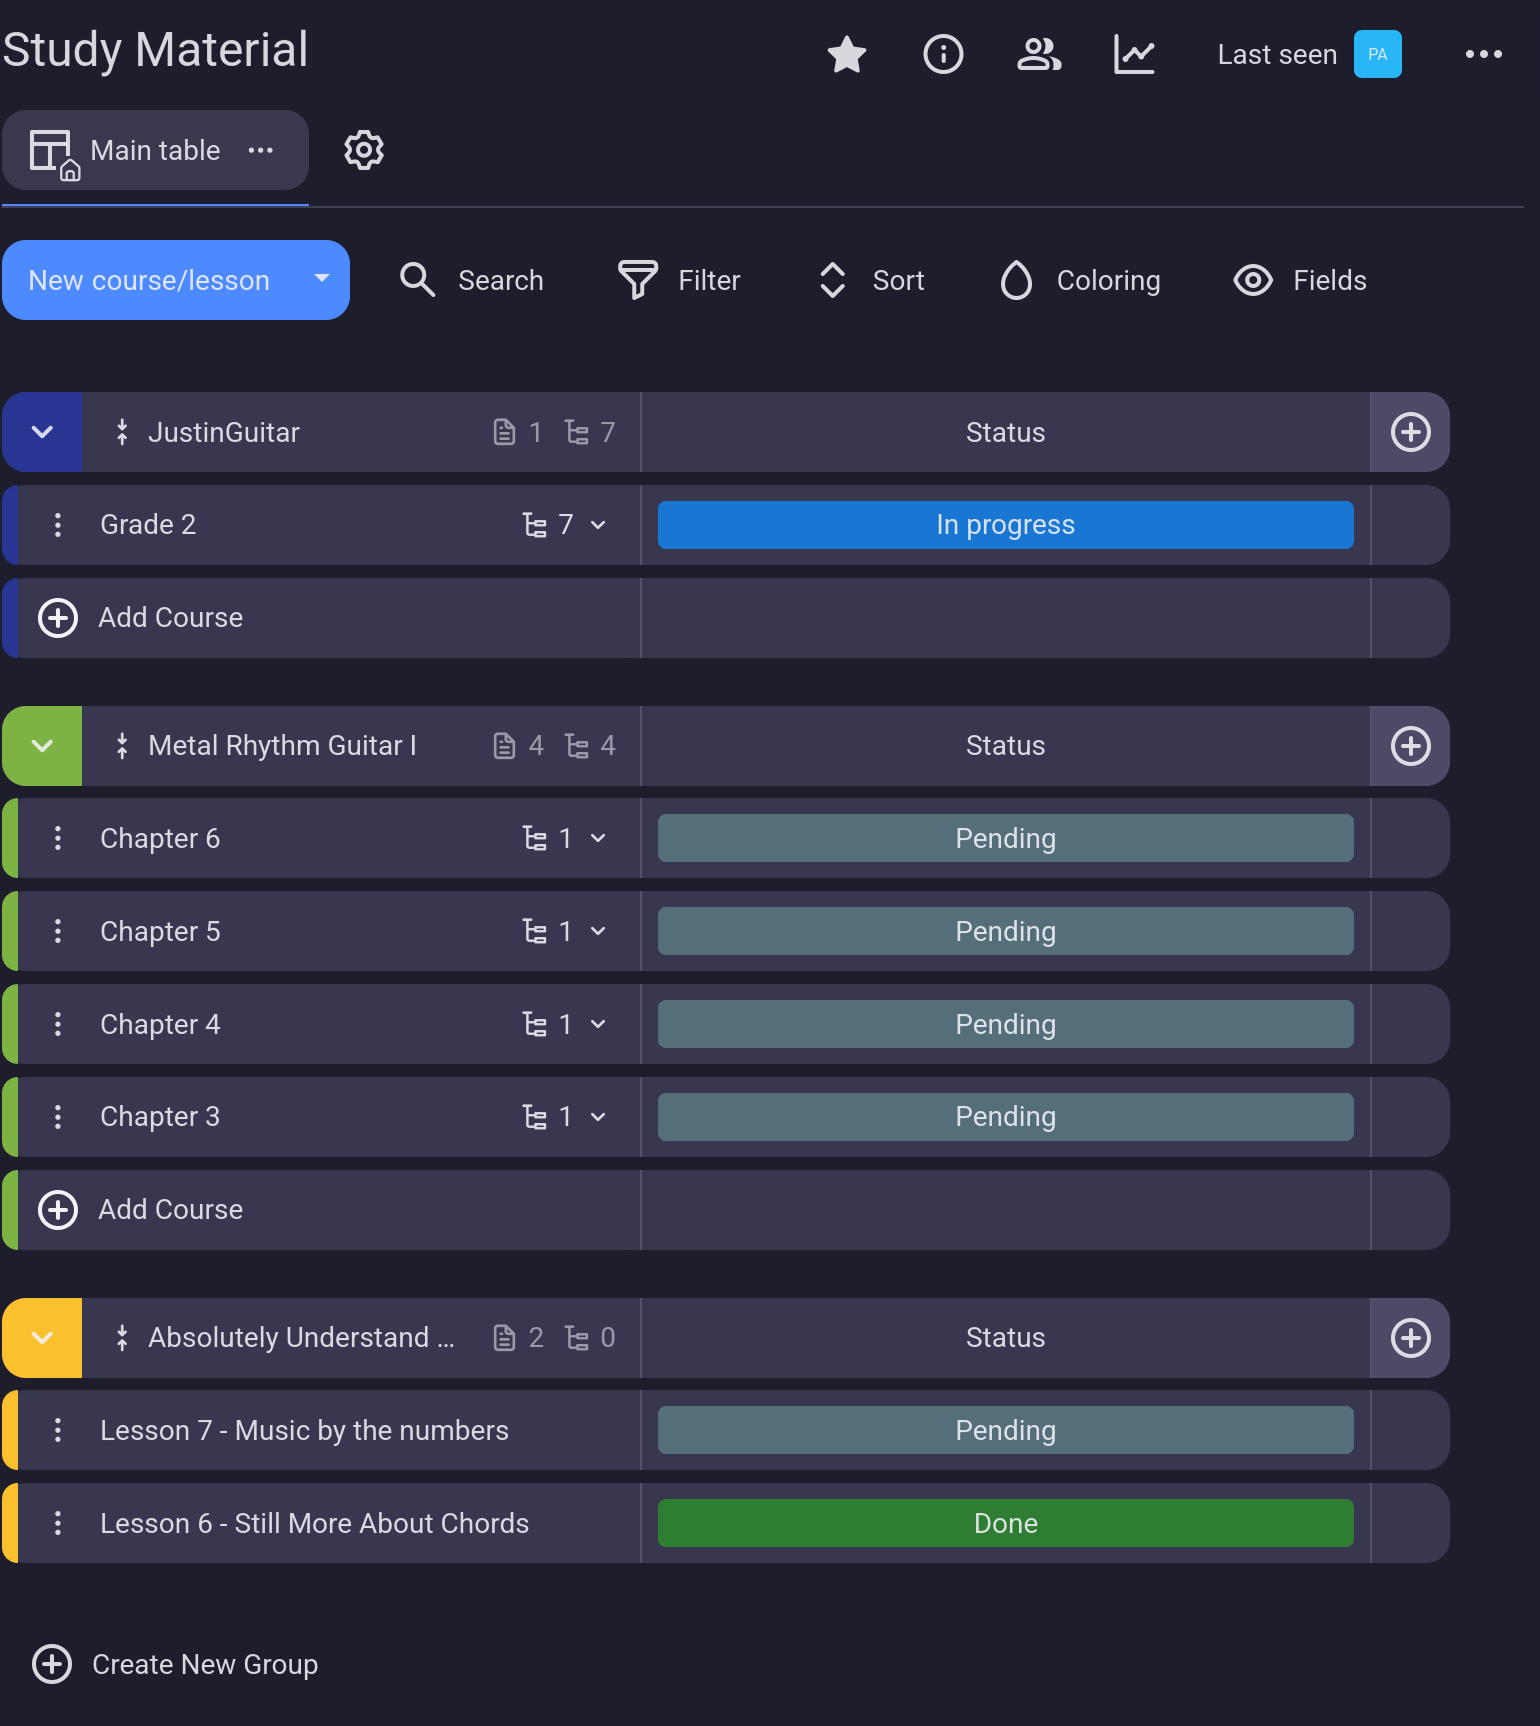
Task: Star the Study Material board as favorite
Action: pos(846,54)
